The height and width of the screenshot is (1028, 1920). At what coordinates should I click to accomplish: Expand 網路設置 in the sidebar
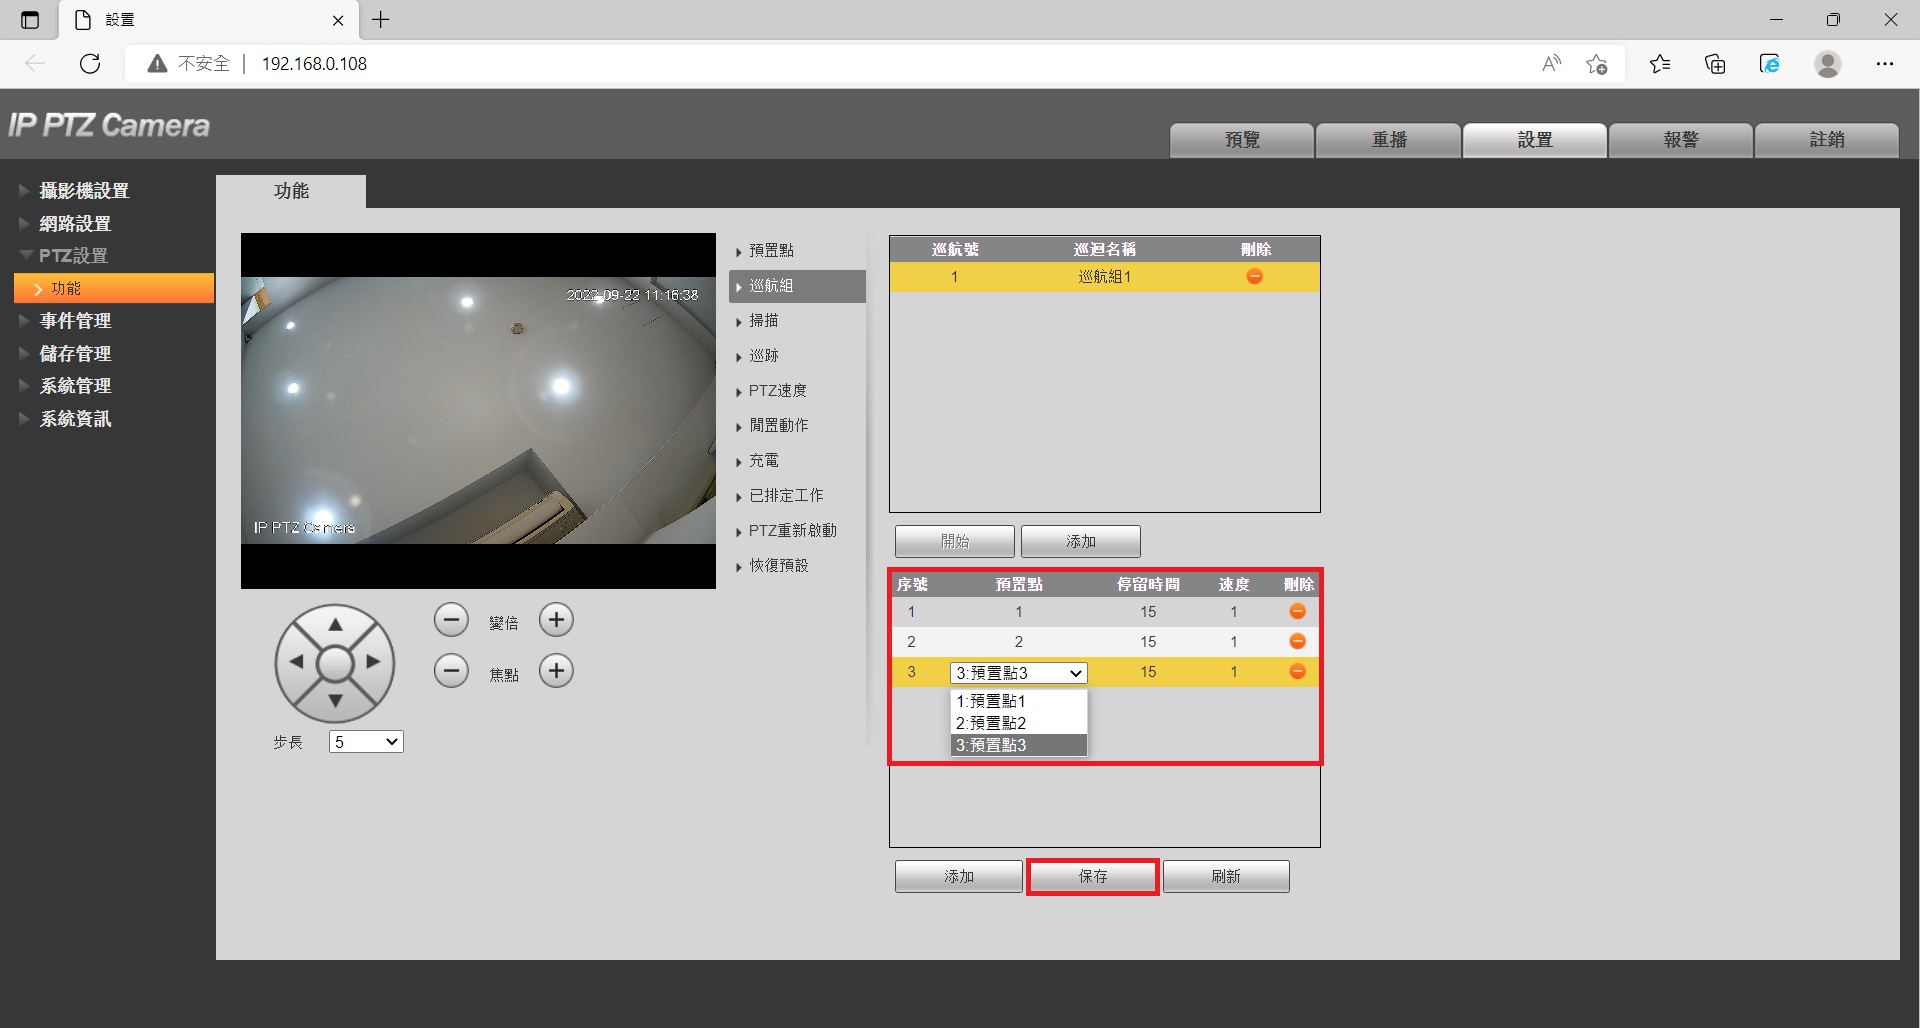click(x=75, y=224)
